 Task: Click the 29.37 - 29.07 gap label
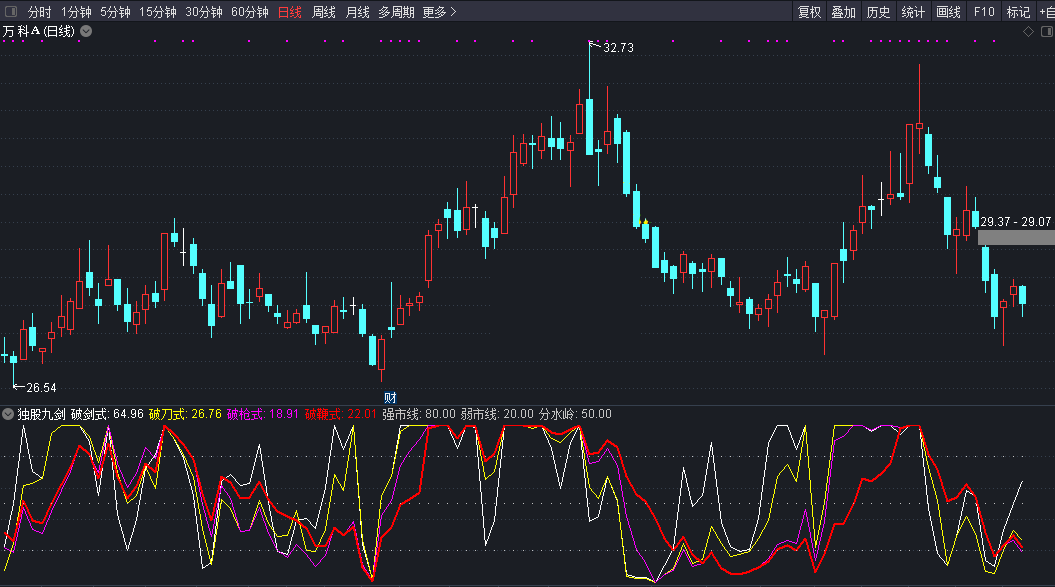point(1015,221)
